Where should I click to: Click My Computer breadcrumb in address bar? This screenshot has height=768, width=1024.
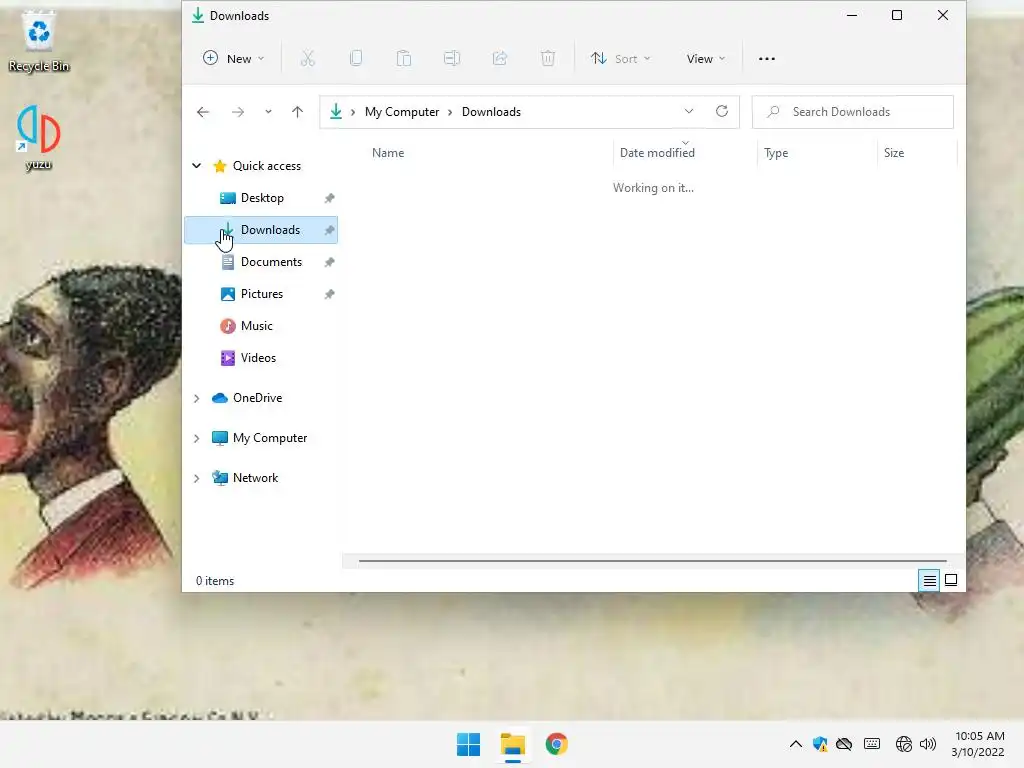(402, 112)
